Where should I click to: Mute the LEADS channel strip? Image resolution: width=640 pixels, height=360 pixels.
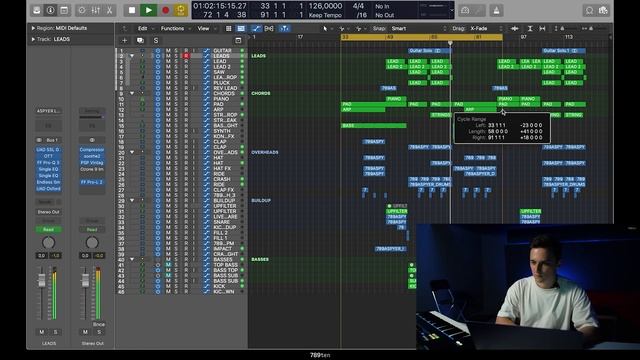pyautogui.click(x=42, y=332)
